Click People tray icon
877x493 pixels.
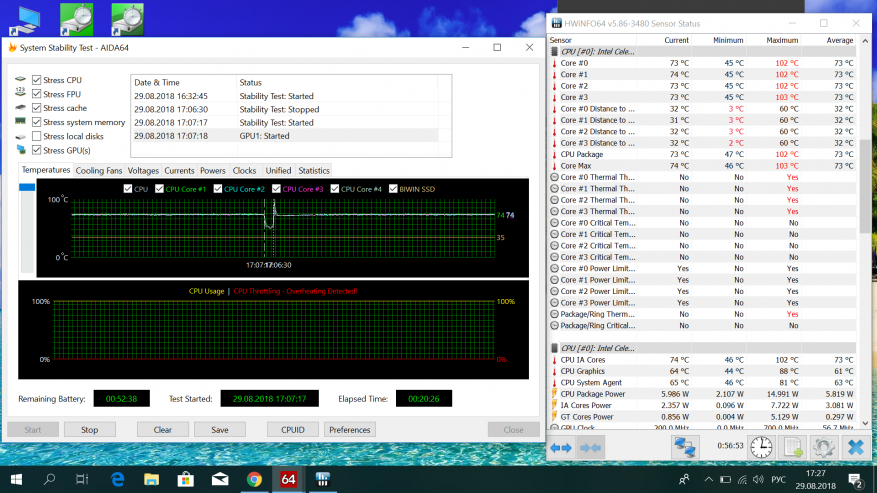(x=683, y=480)
